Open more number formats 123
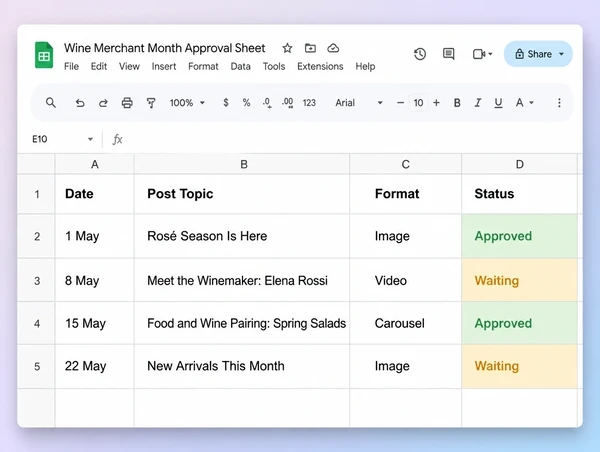600x452 pixels. pos(309,103)
